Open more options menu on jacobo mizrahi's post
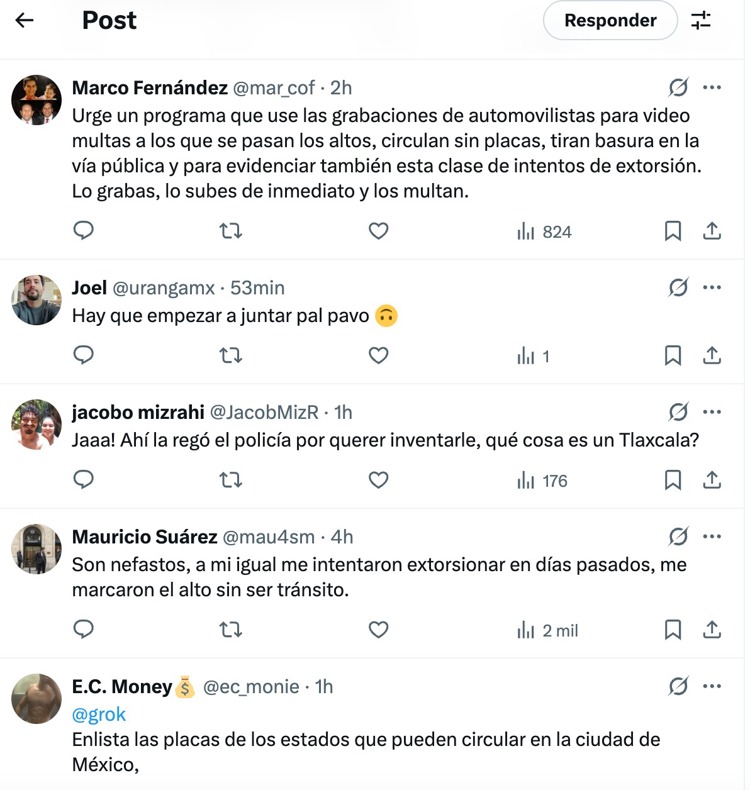The image size is (750, 790). pyautogui.click(x=712, y=412)
